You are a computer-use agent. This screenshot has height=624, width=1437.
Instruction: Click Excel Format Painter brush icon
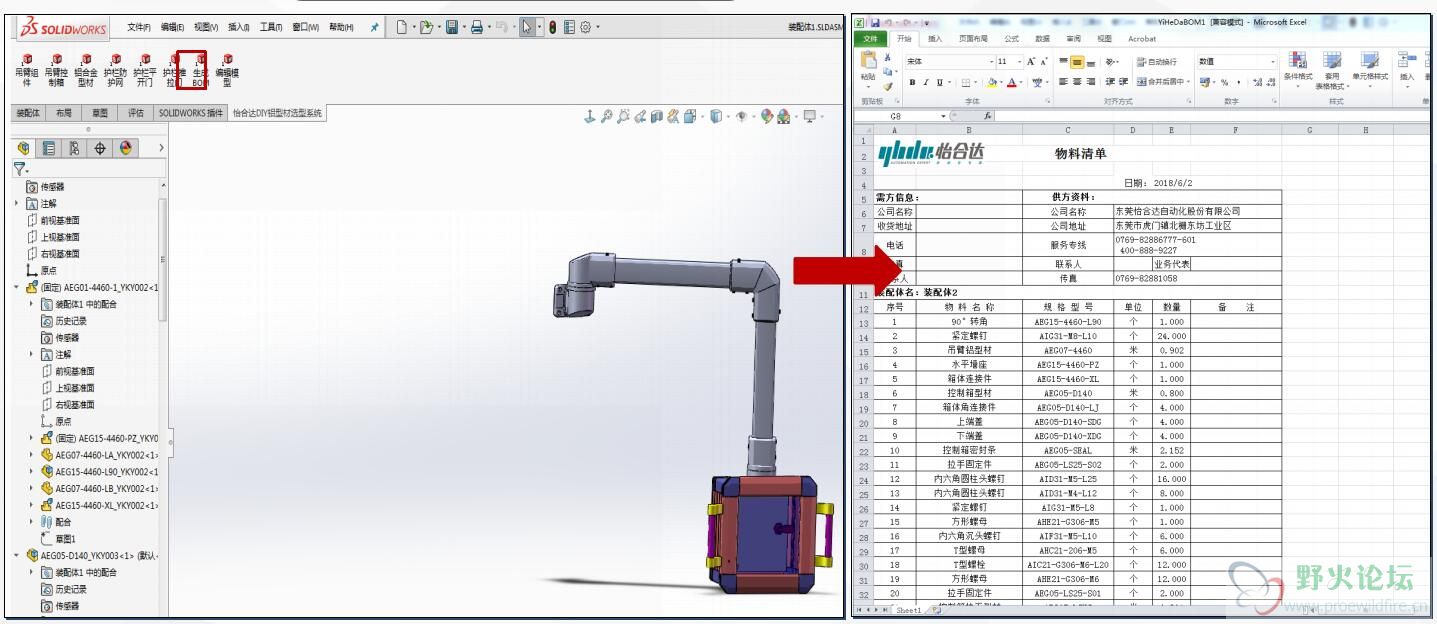[887, 86]
